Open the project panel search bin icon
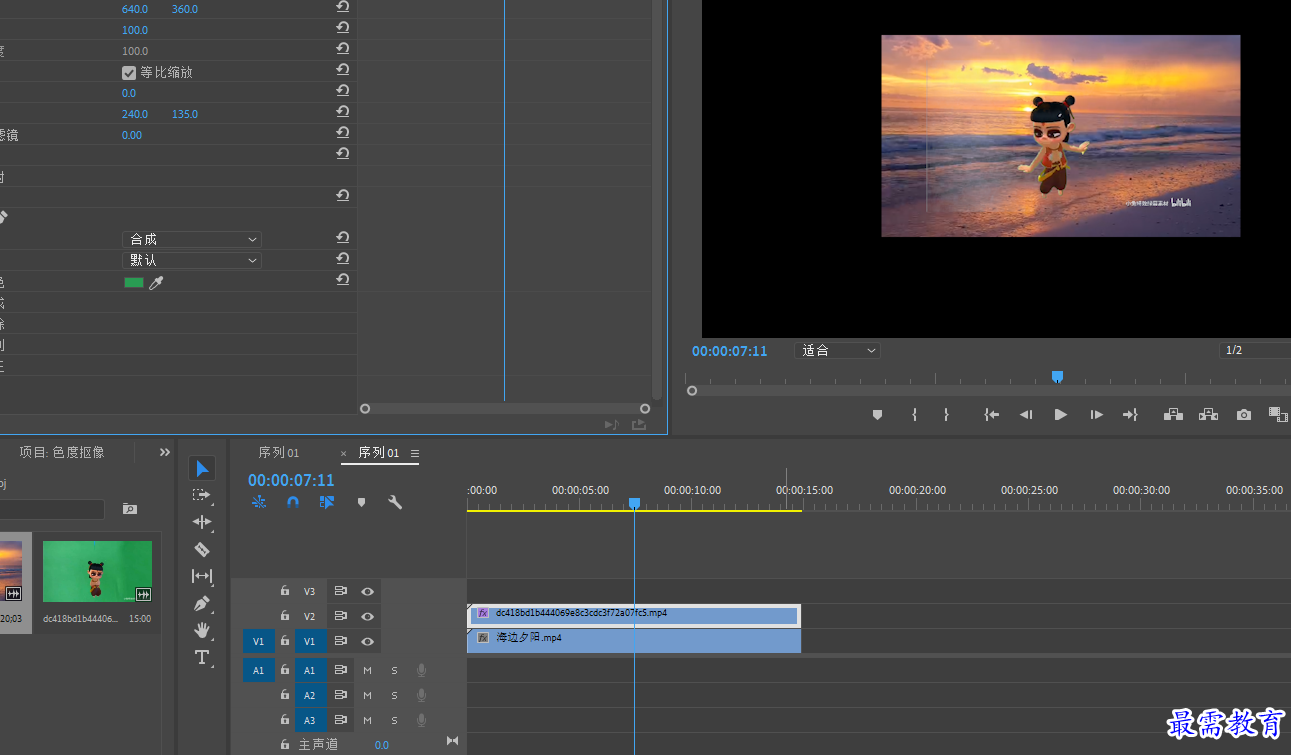Screen dimensions: 1291x755 130,509
